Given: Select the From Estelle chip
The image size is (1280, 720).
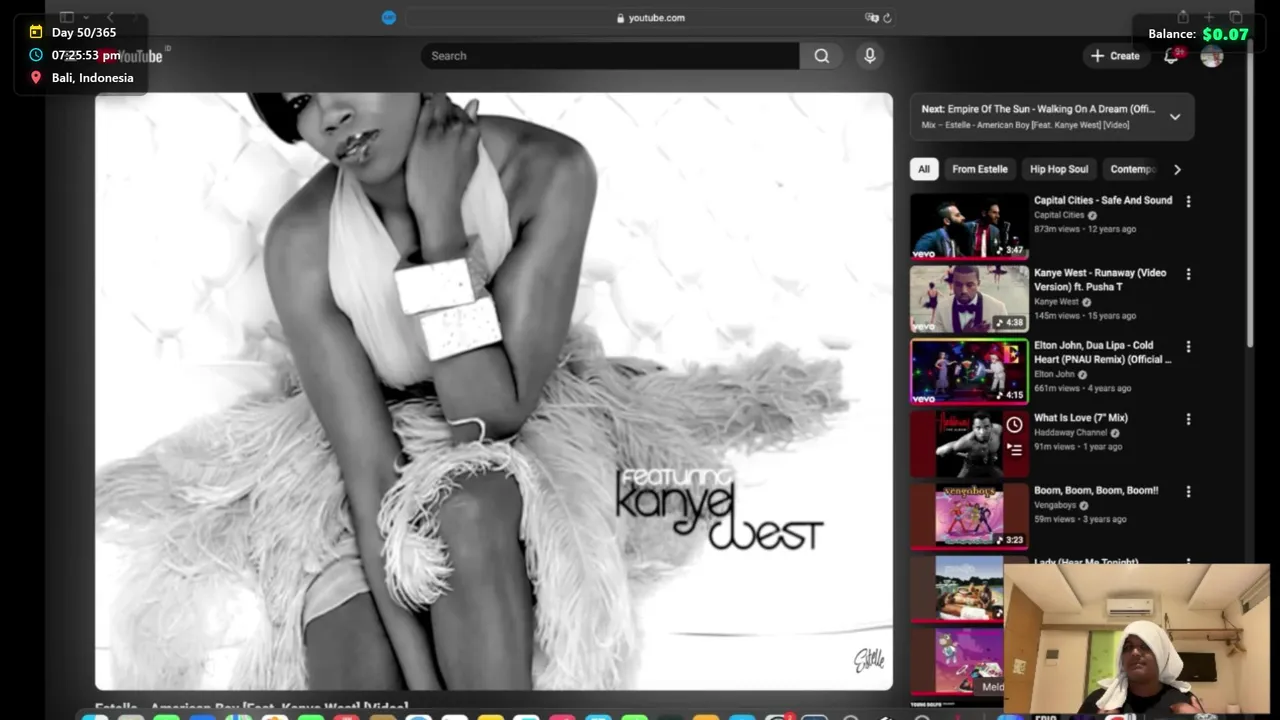Looking at the screenshot, I should pos(980,169).
